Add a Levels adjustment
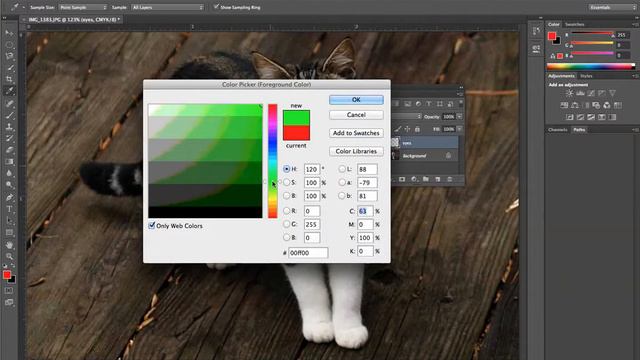640x360 pixels. tap(580, 93)
